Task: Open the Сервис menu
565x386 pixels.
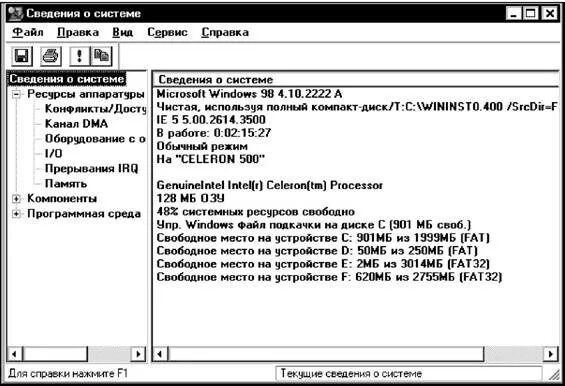Action: click(x=167, y=32)
